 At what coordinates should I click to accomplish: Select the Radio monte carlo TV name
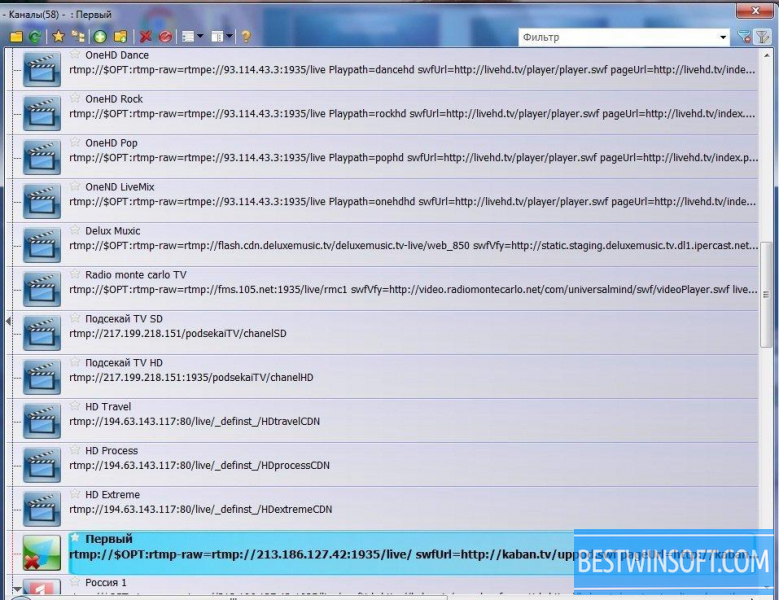click(136, 275)
